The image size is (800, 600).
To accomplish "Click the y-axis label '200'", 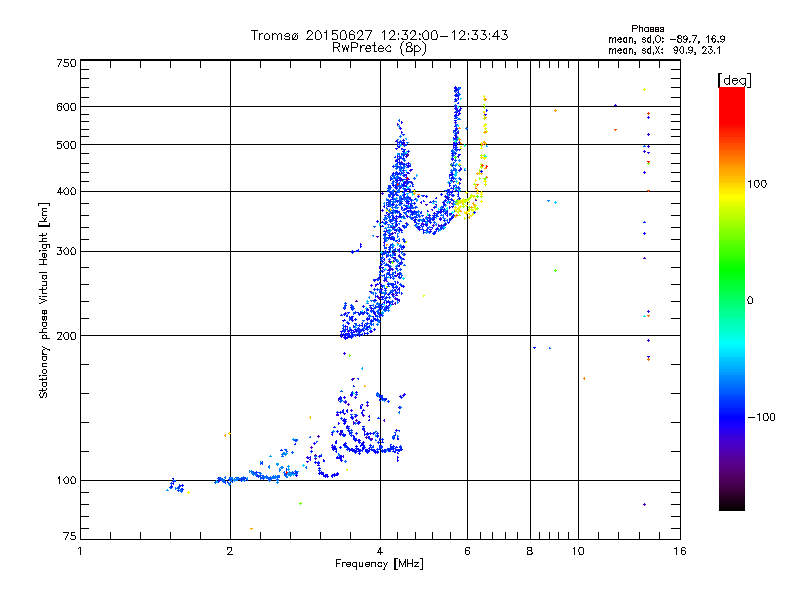I will pos(66,336).
